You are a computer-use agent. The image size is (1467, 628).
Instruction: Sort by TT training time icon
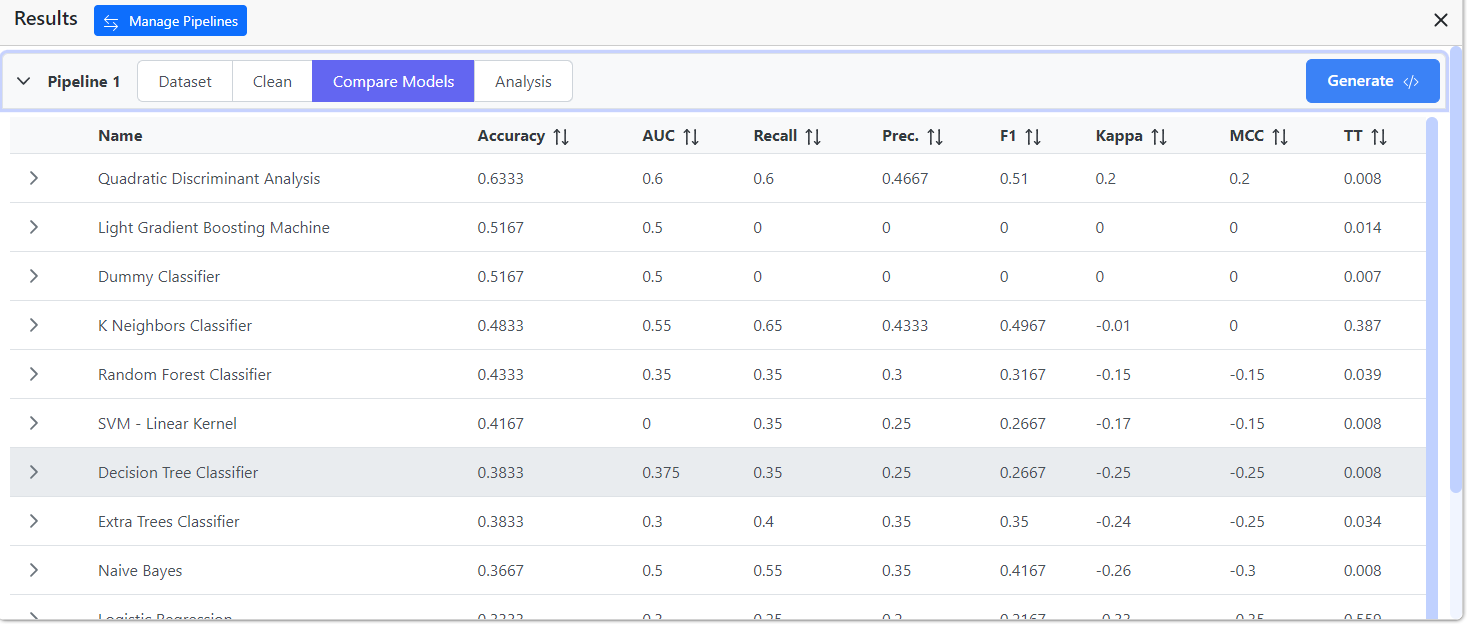[1379, 136]
